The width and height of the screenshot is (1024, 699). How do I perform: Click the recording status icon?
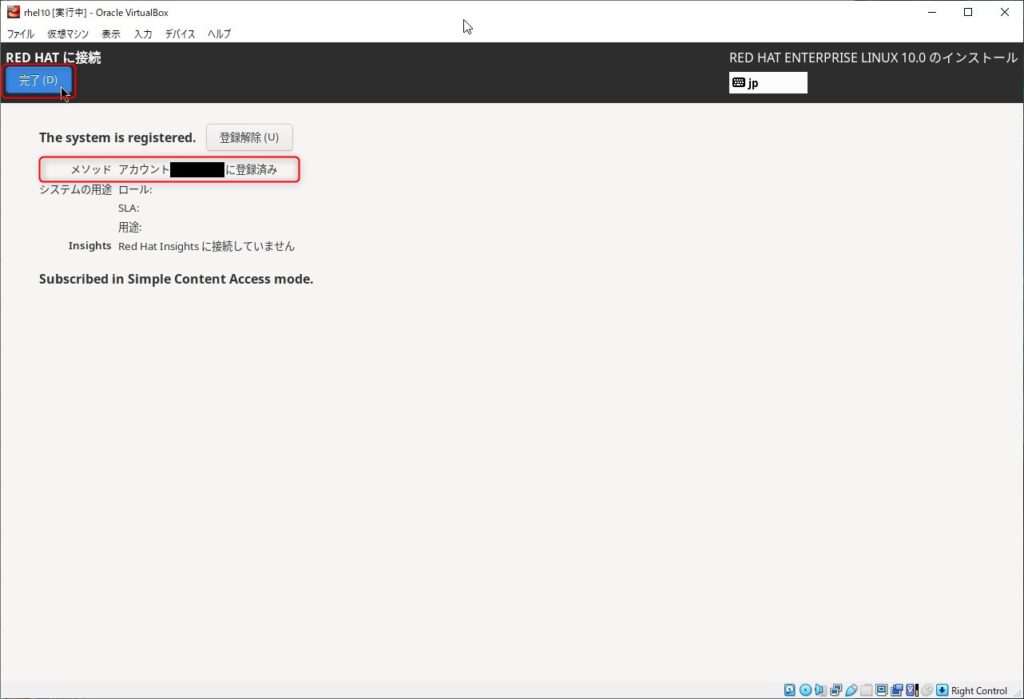point(896,690)
